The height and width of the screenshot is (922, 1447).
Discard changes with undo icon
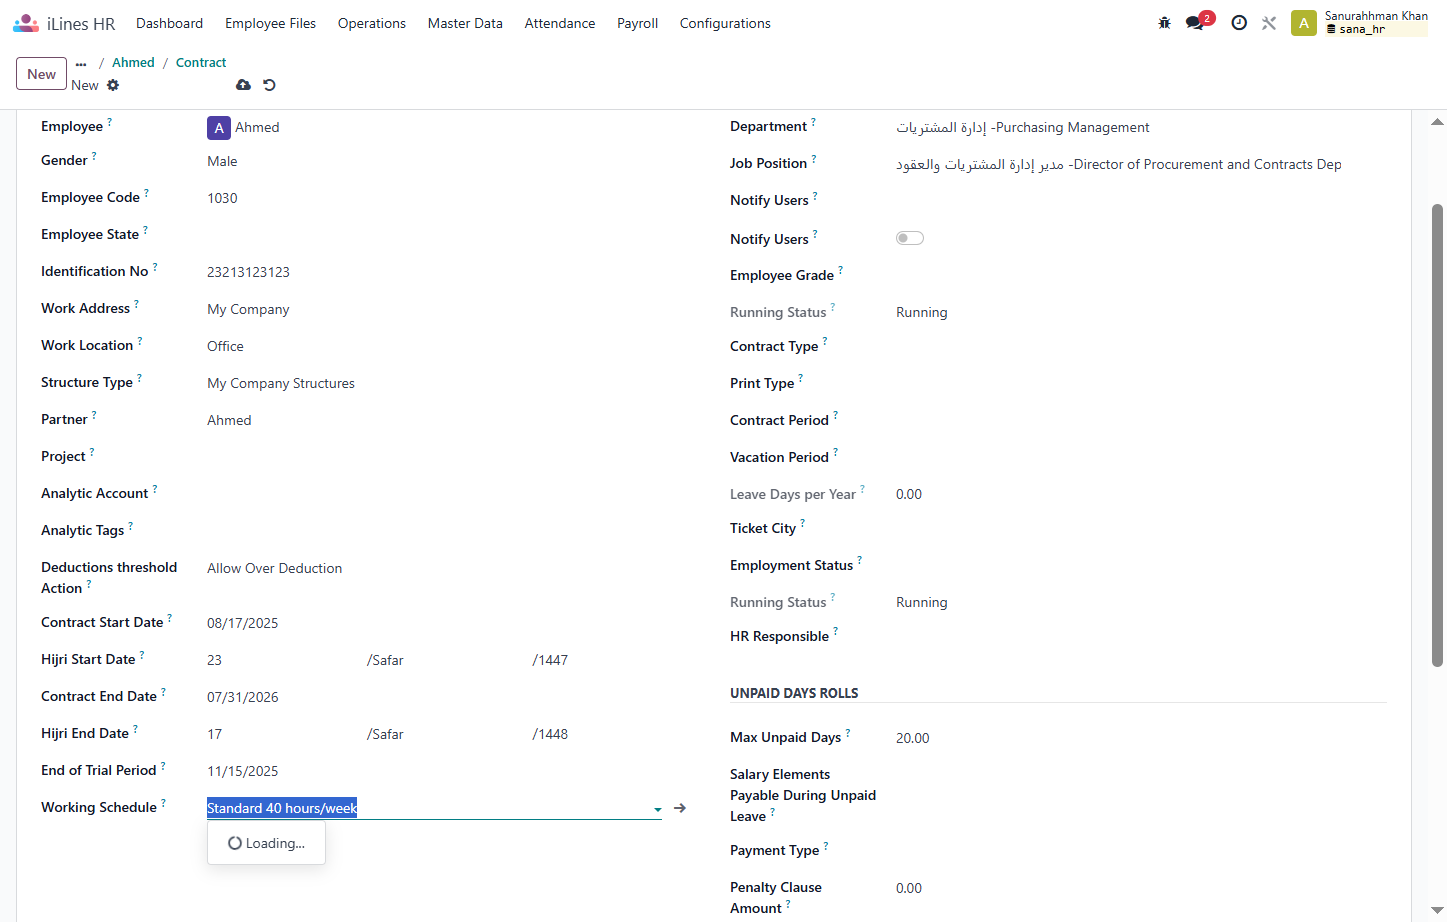click(x=269, y=85)
